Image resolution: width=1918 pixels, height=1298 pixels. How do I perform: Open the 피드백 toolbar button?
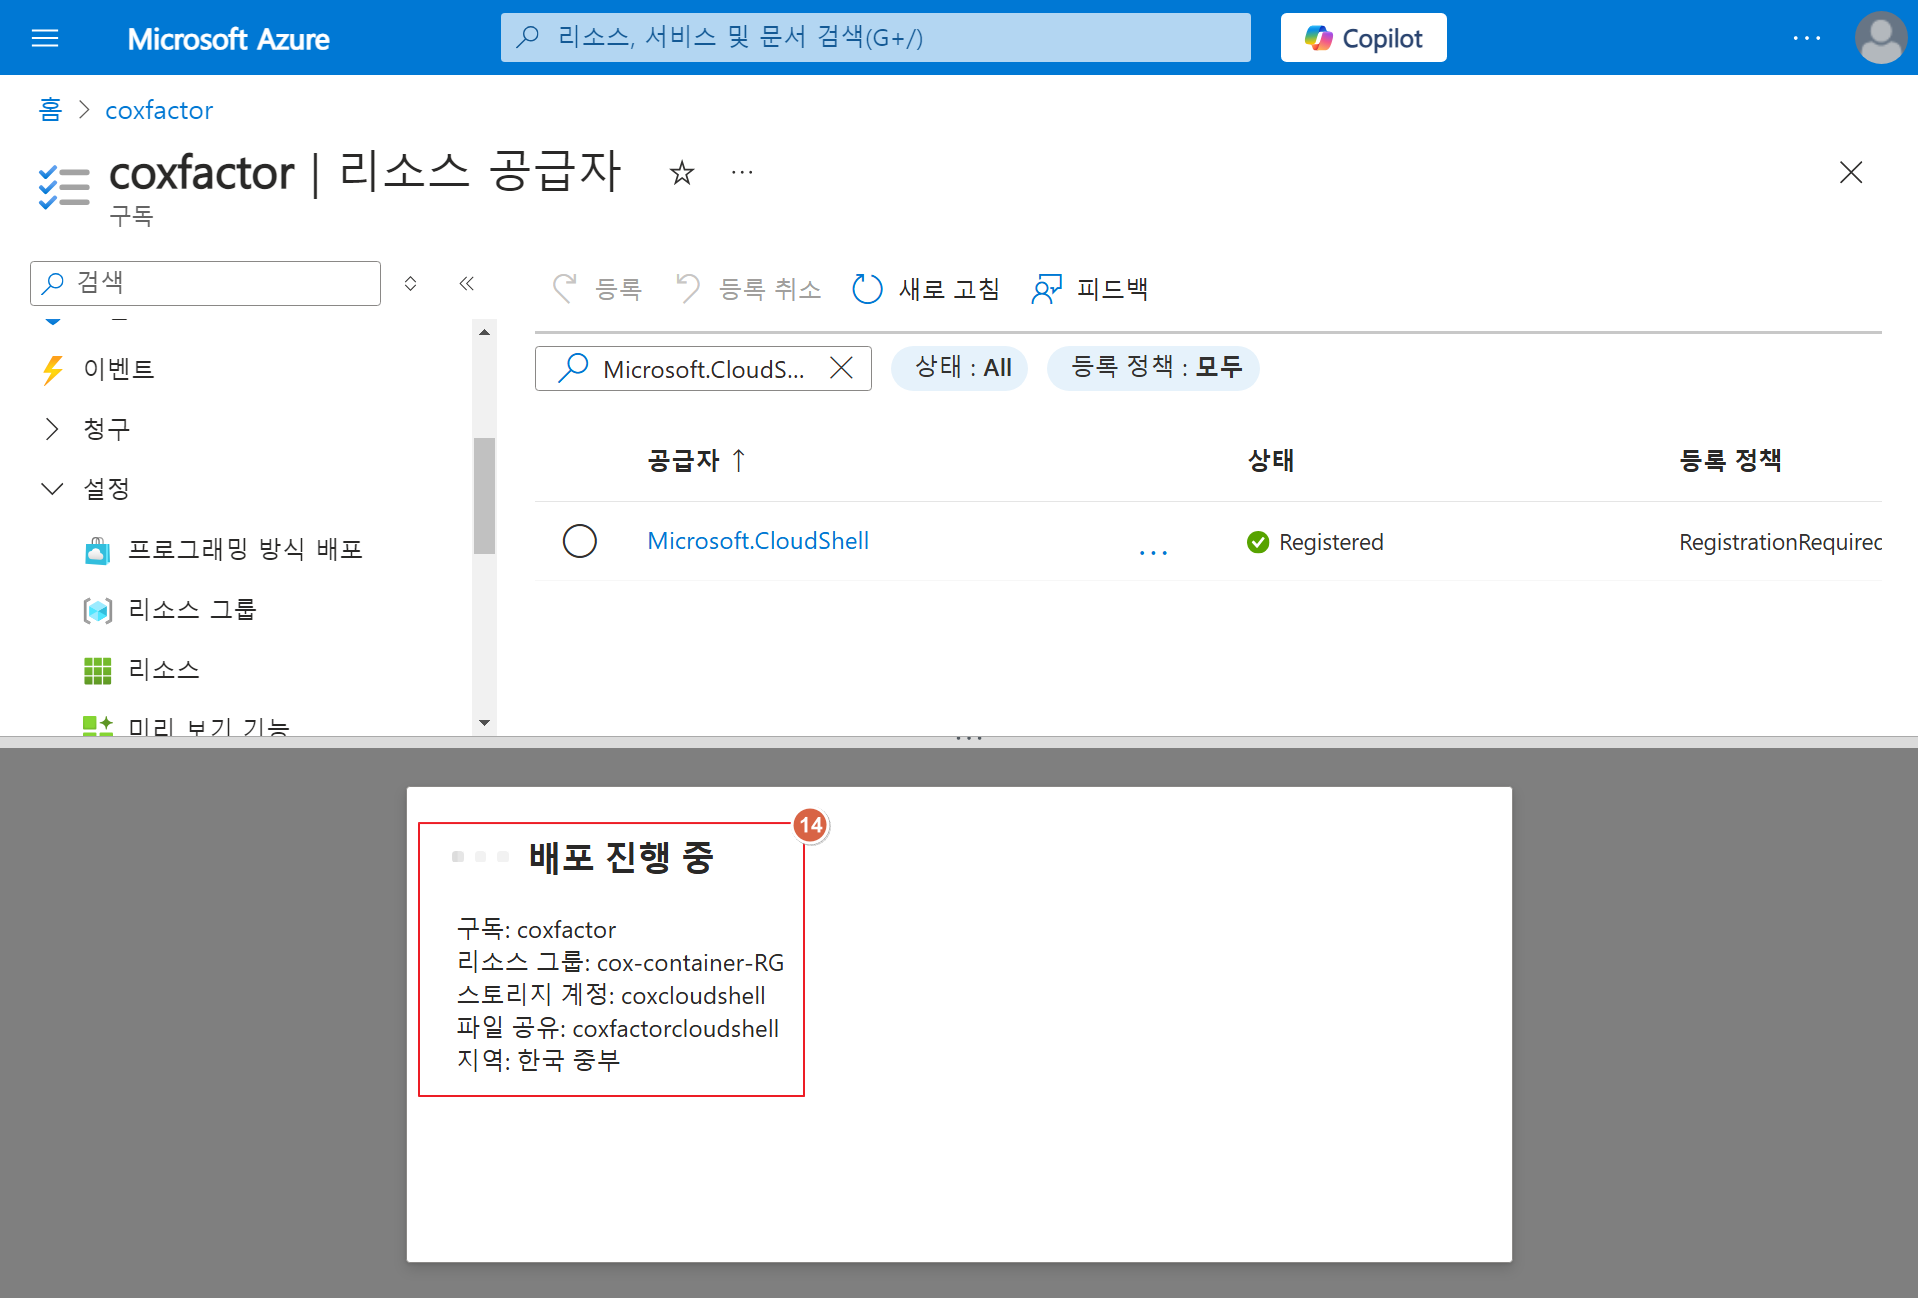(x=1090, y=289)
